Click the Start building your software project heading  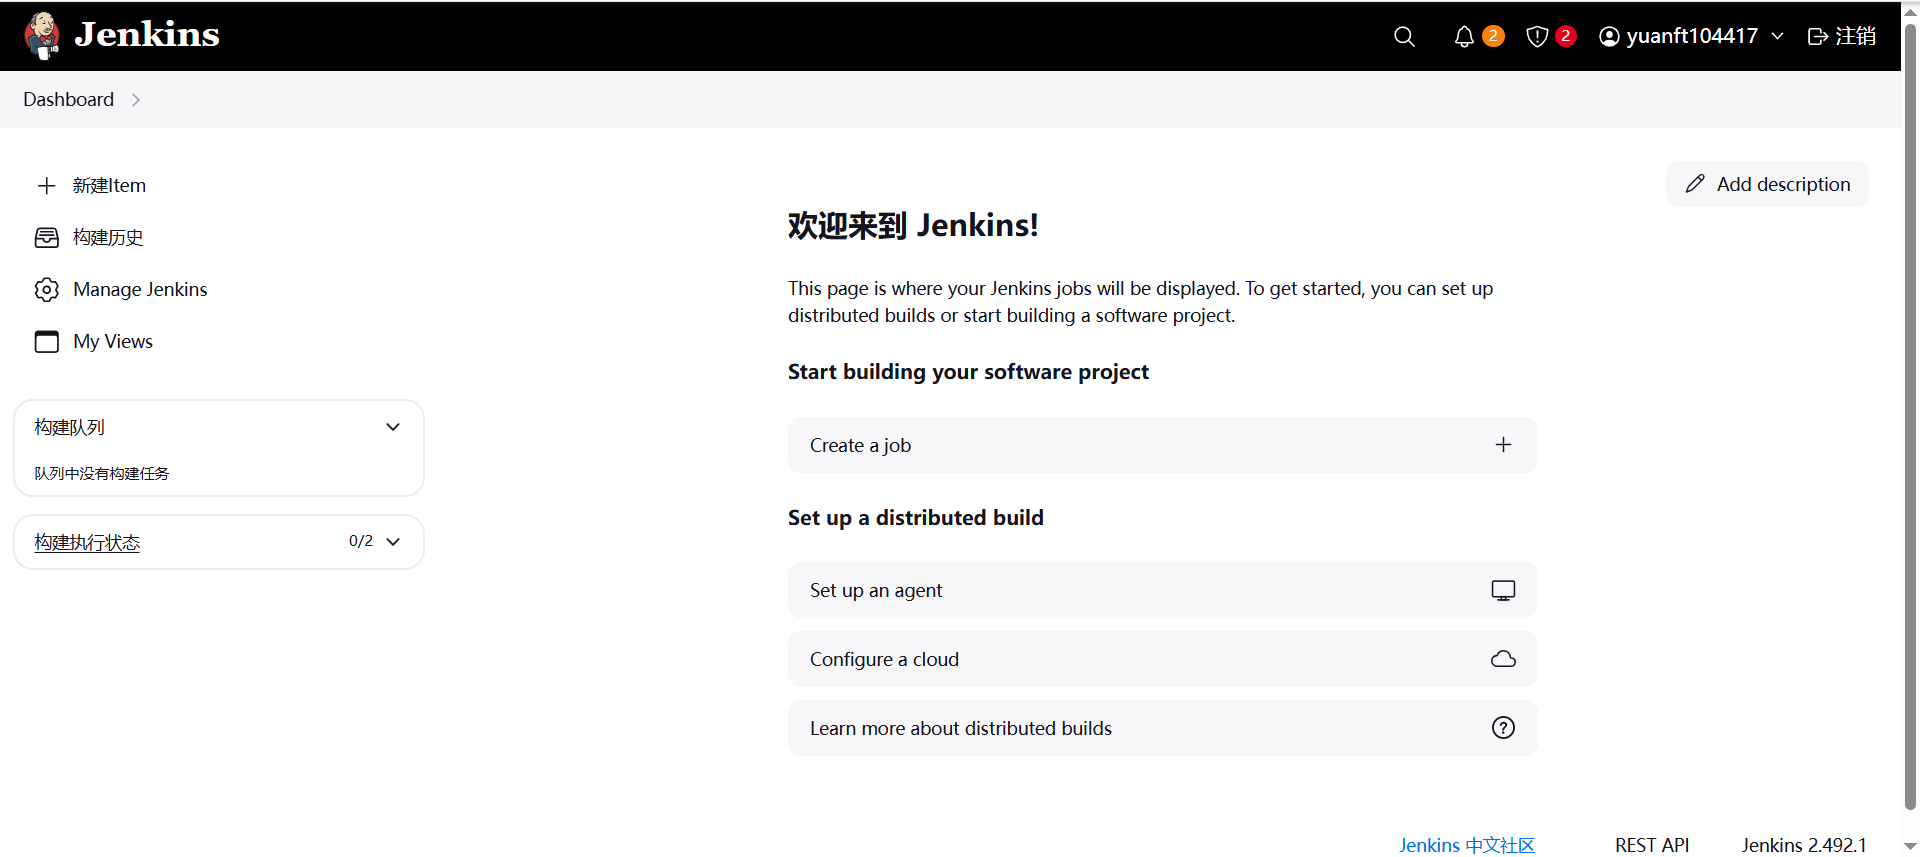coord(968,372)
